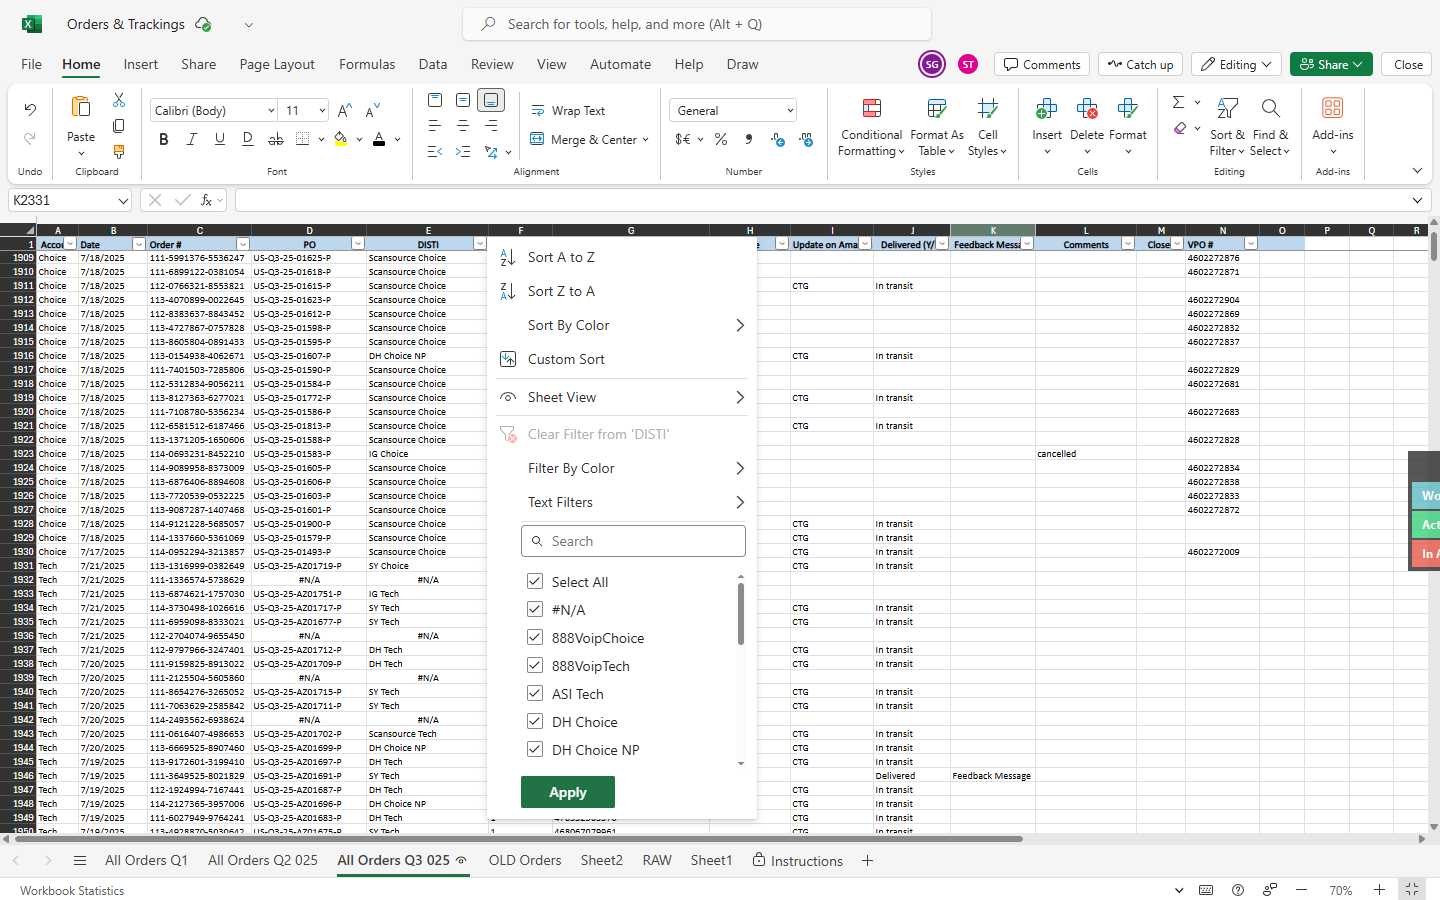Click the green Share button
Viewport: 1440px width, 900px height.
pos(1331,64)
